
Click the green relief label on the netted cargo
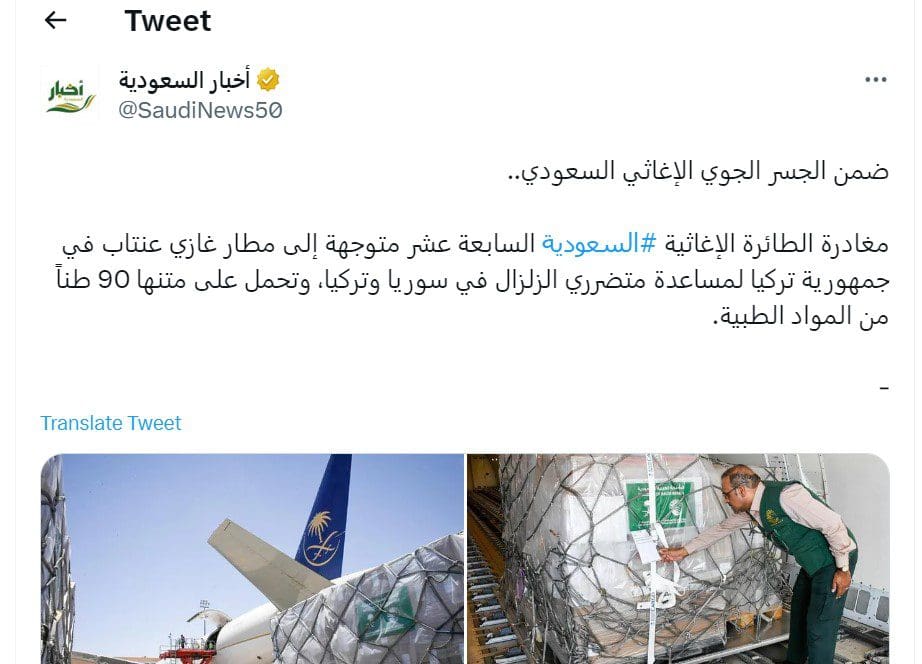point(660,505)
